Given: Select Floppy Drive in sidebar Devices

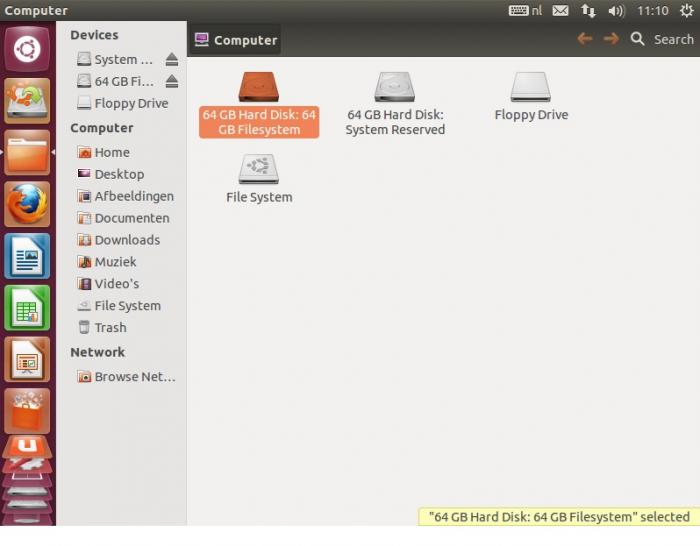Looking at the screenshot, I should [122, 103].
